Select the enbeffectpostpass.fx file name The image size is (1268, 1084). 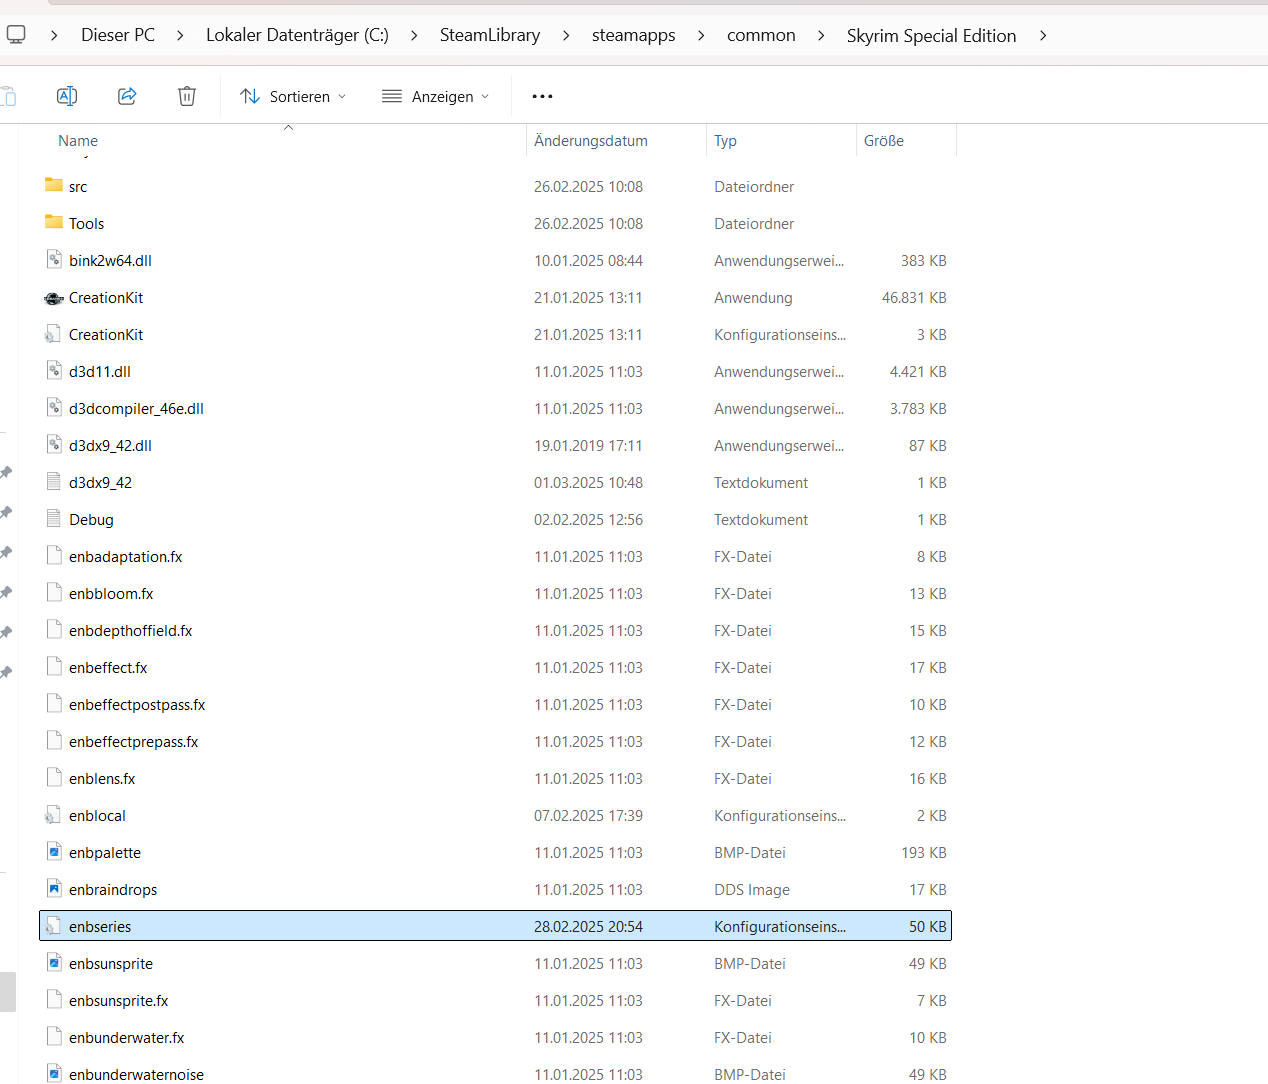[x=137, y=704]
